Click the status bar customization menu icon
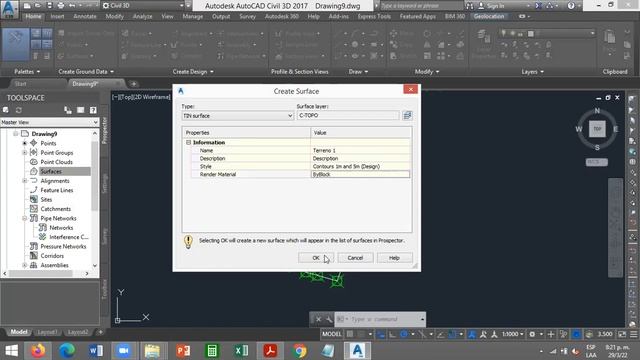The width and height of the screenshot is (640, 360). tap(633, 334)
